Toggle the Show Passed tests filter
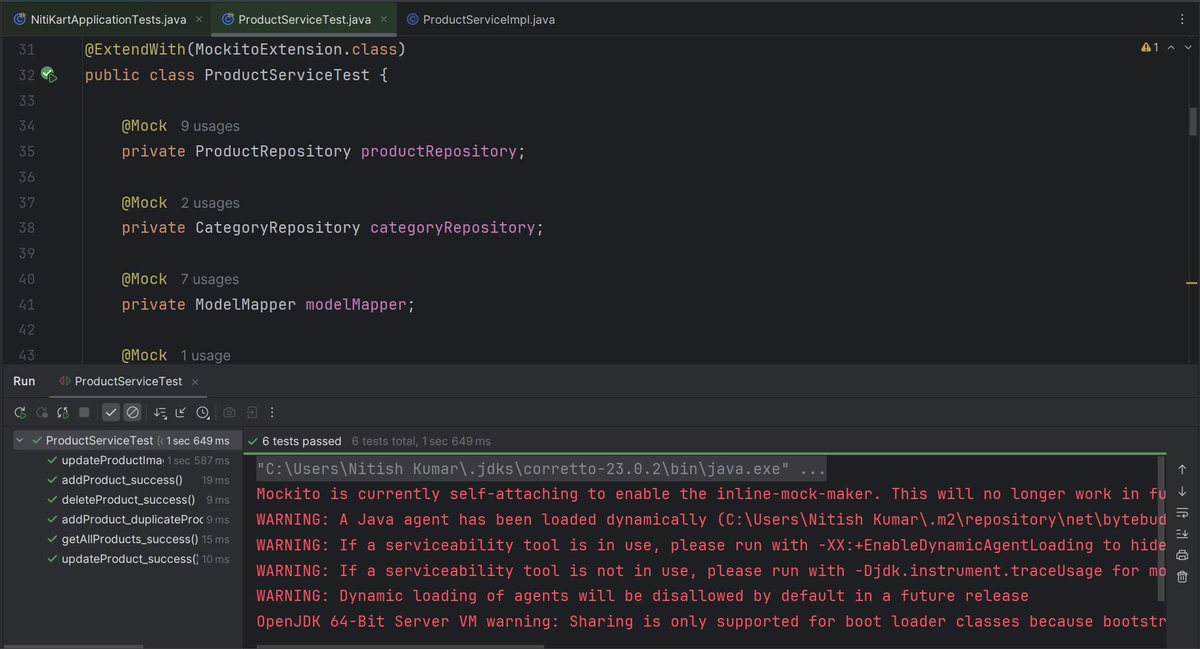Screen dimensions: 1200x649 (x=111, y=412)
